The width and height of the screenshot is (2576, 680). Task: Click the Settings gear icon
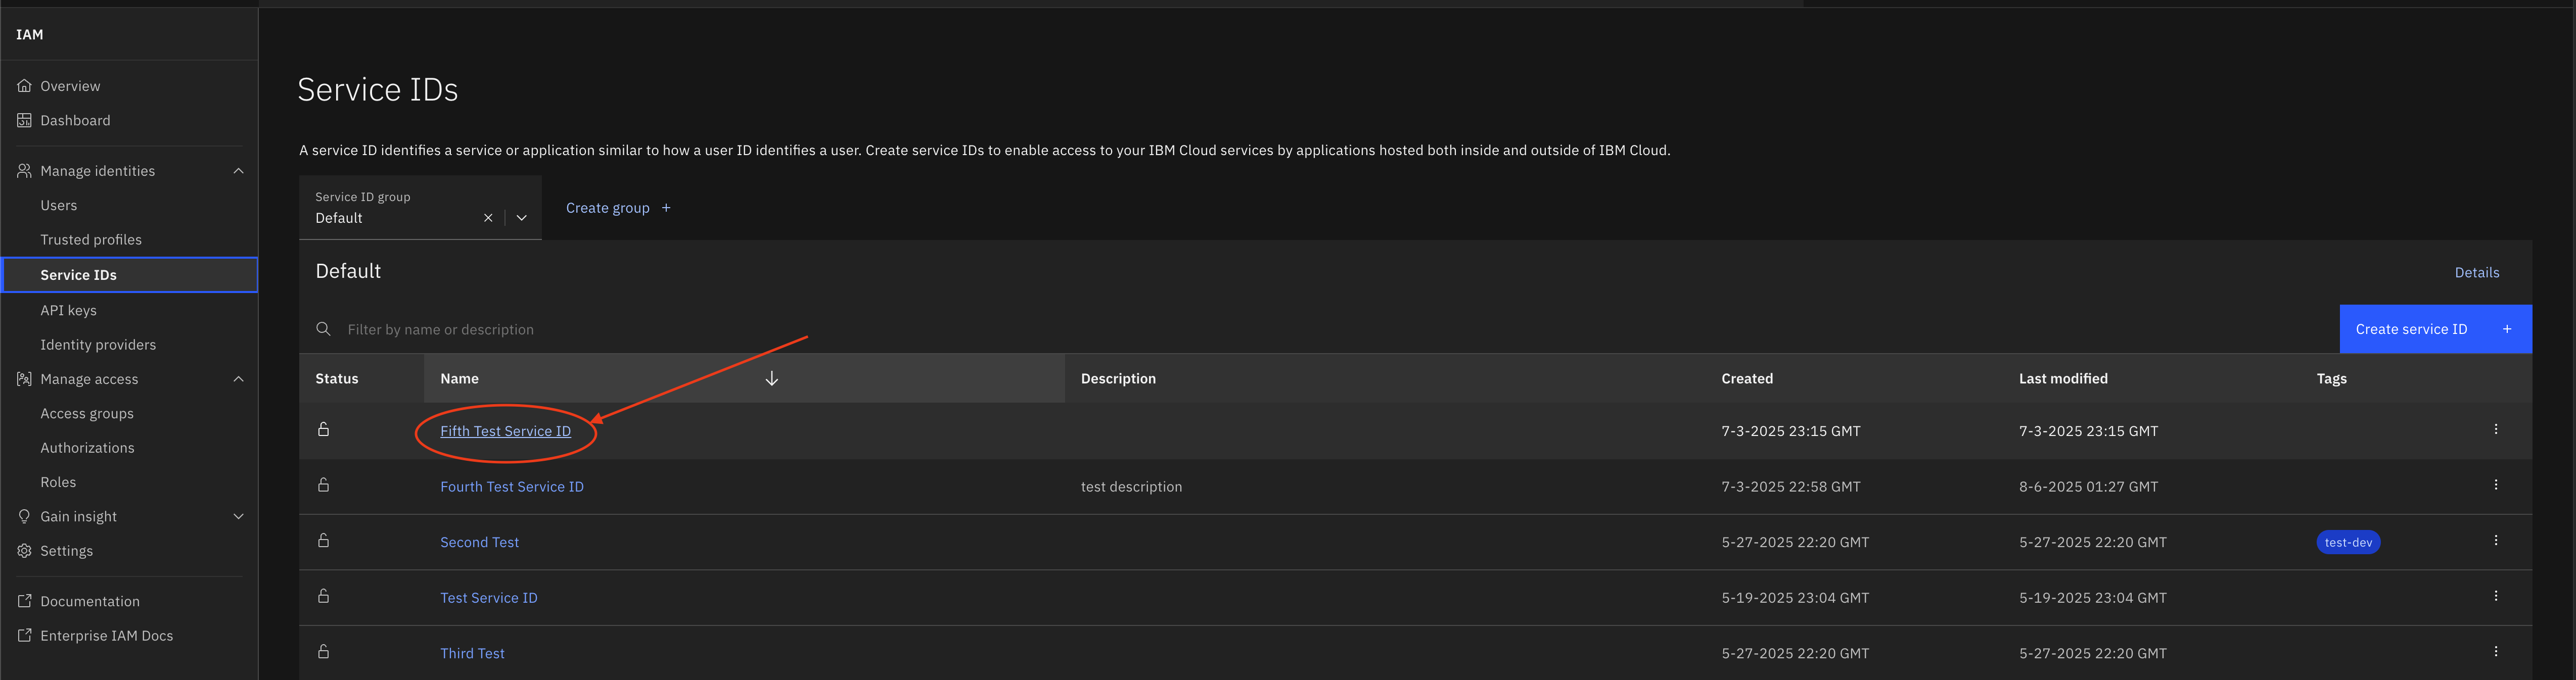pyautogui.click(x=24, y=551)
